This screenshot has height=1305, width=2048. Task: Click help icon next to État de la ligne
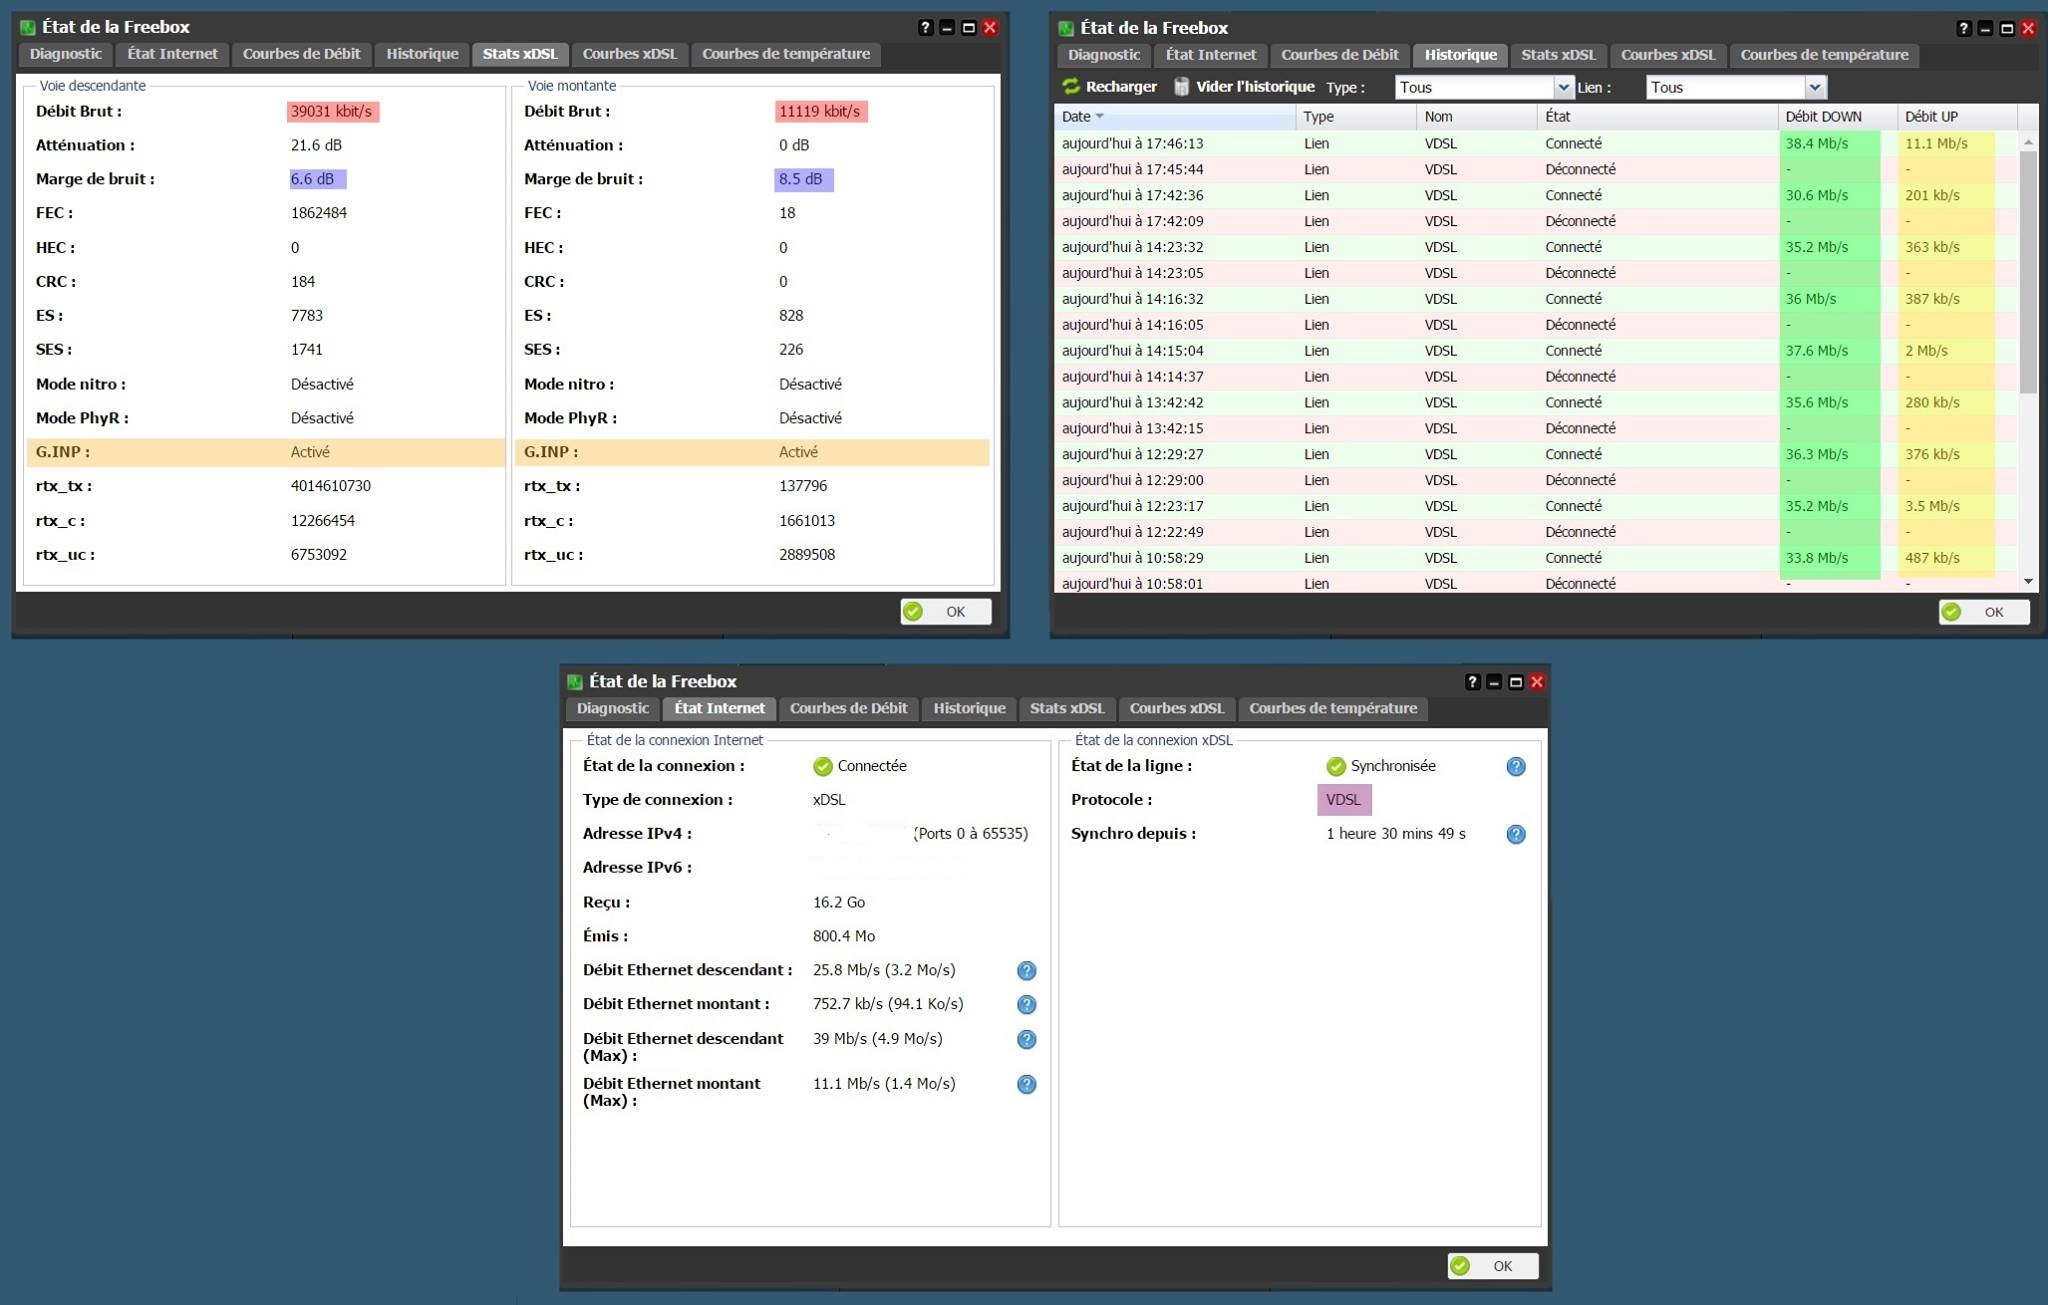point(1516,767)
